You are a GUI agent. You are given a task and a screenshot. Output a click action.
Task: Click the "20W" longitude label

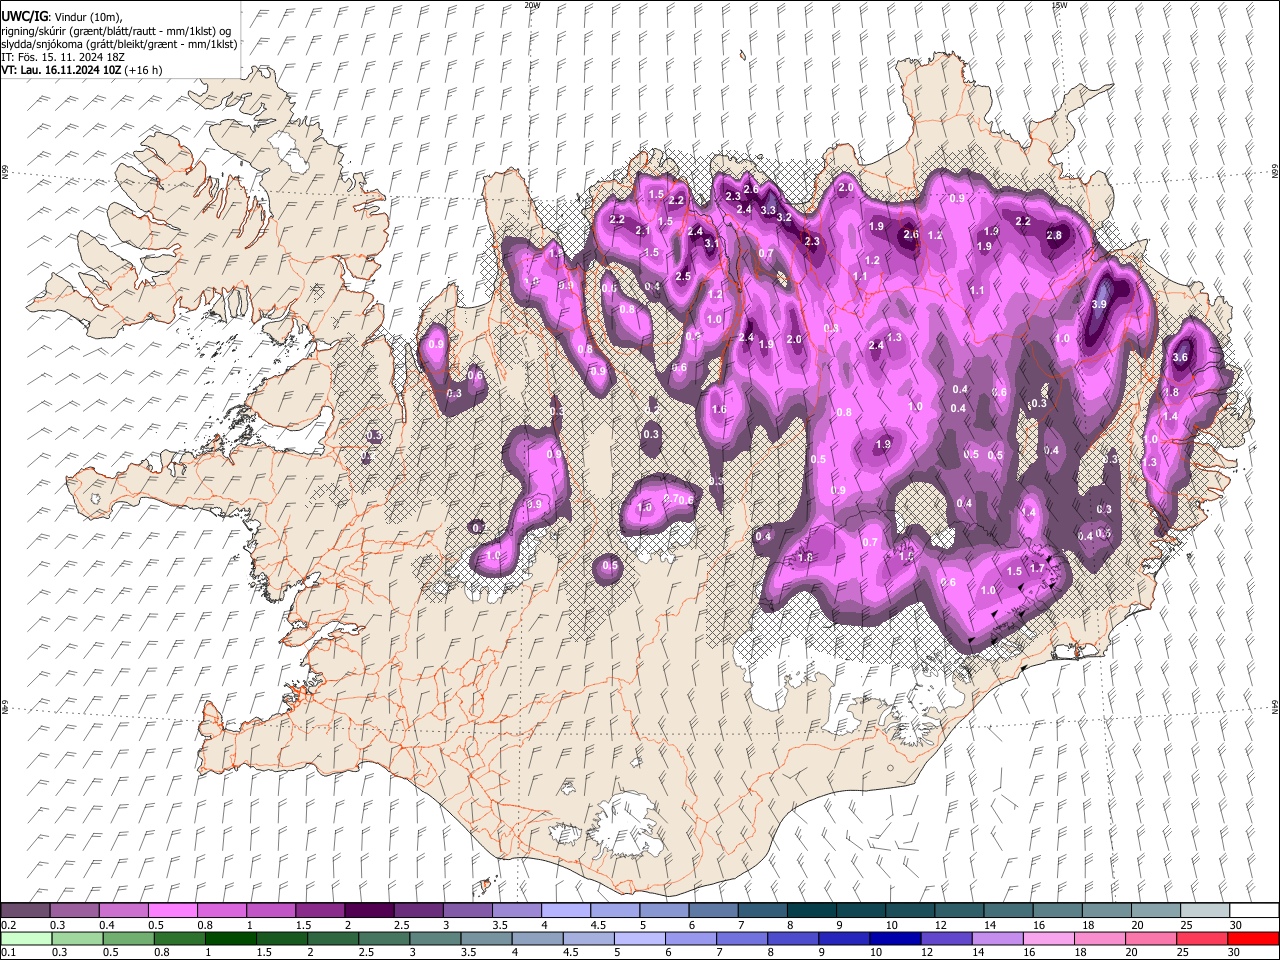pyautogui.click(x=532, y=5)
